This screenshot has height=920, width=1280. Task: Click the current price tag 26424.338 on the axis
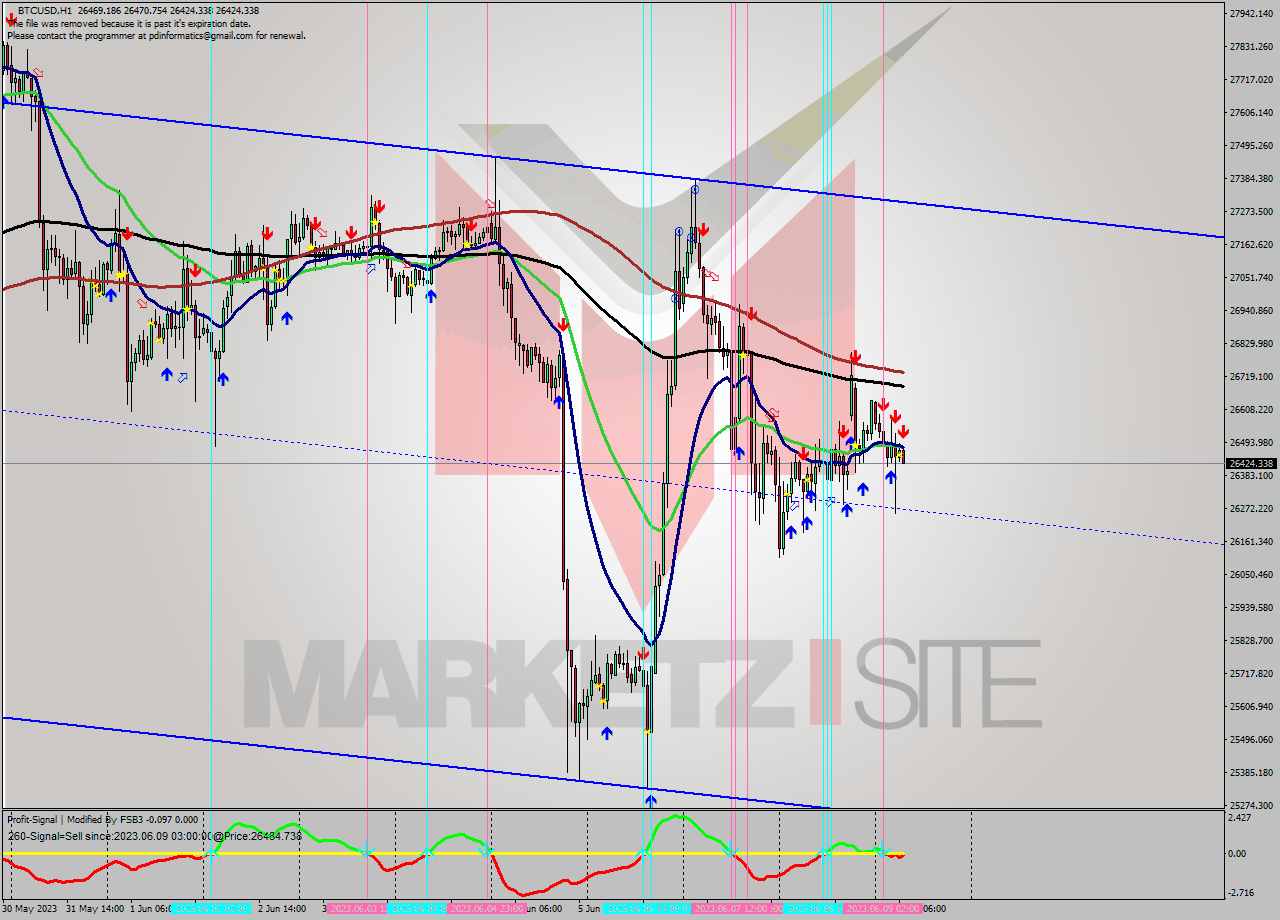[1249, 463]
